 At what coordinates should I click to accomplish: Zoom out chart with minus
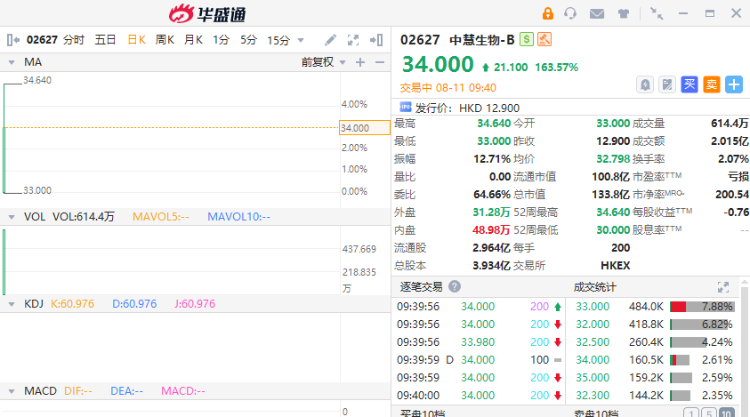380,62
